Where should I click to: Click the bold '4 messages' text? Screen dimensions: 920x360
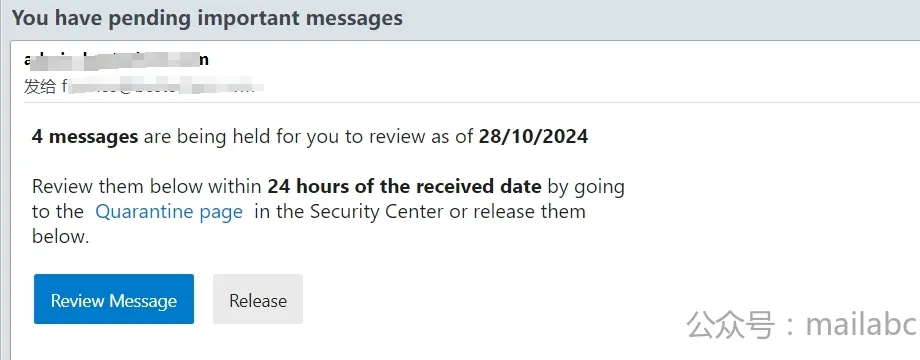pyautogui.click(x=85, y=137)
